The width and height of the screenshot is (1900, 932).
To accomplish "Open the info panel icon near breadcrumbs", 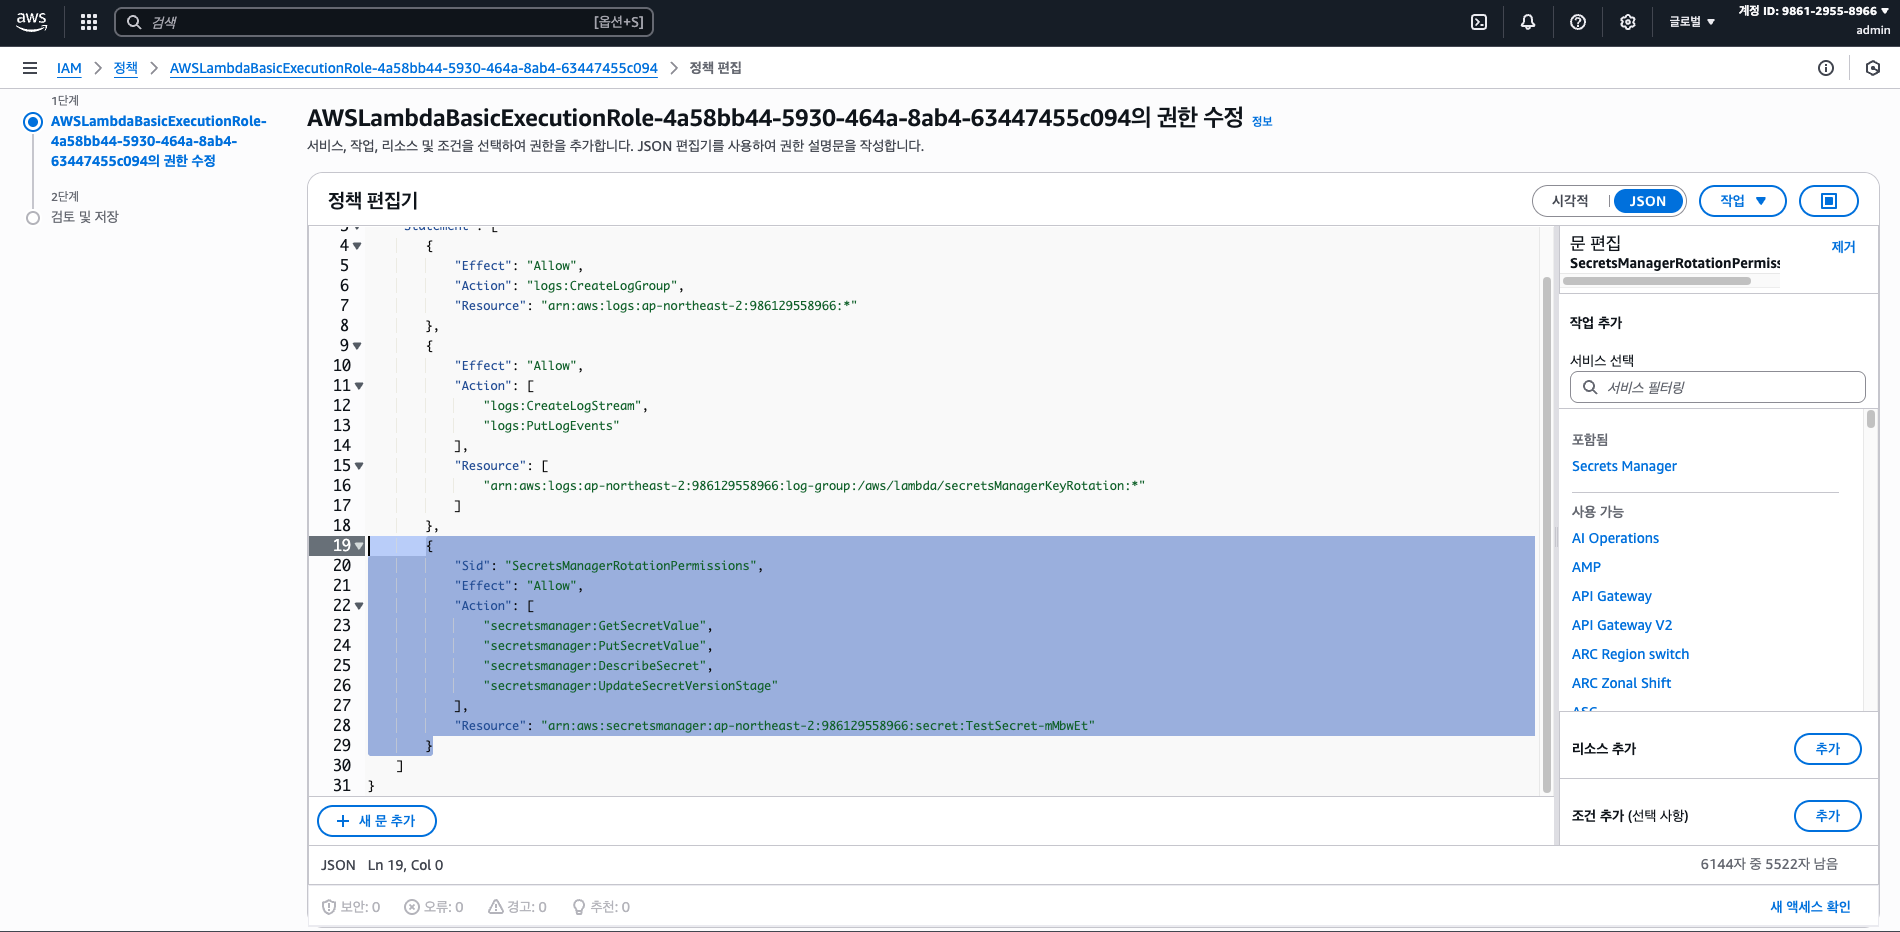I will coord(1826,68).
